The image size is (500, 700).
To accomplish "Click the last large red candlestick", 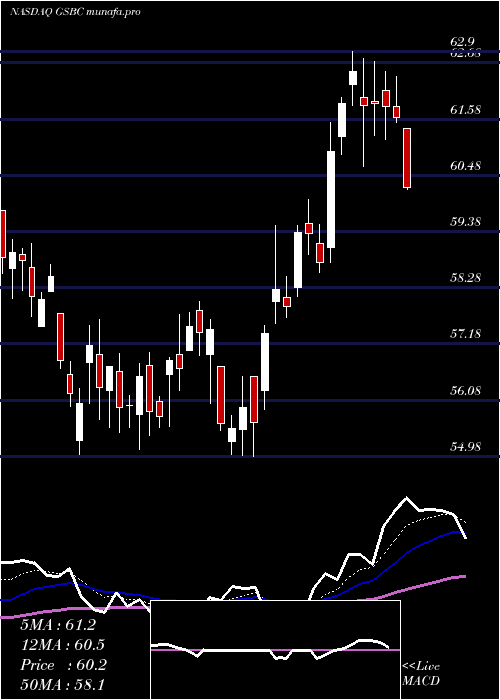I will (407, 158).
